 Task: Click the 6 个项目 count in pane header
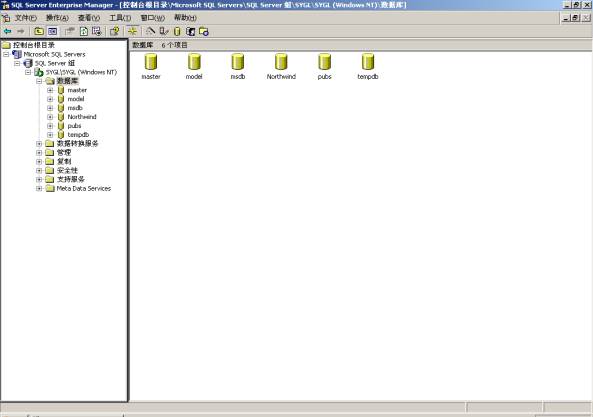pyautogui.click(x=174, y=45)
